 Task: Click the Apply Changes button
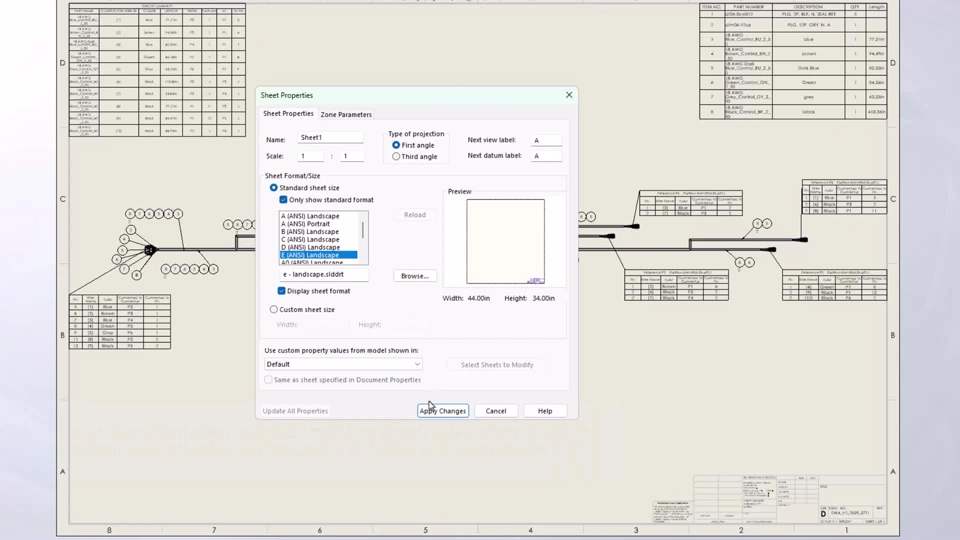[443, 411]
